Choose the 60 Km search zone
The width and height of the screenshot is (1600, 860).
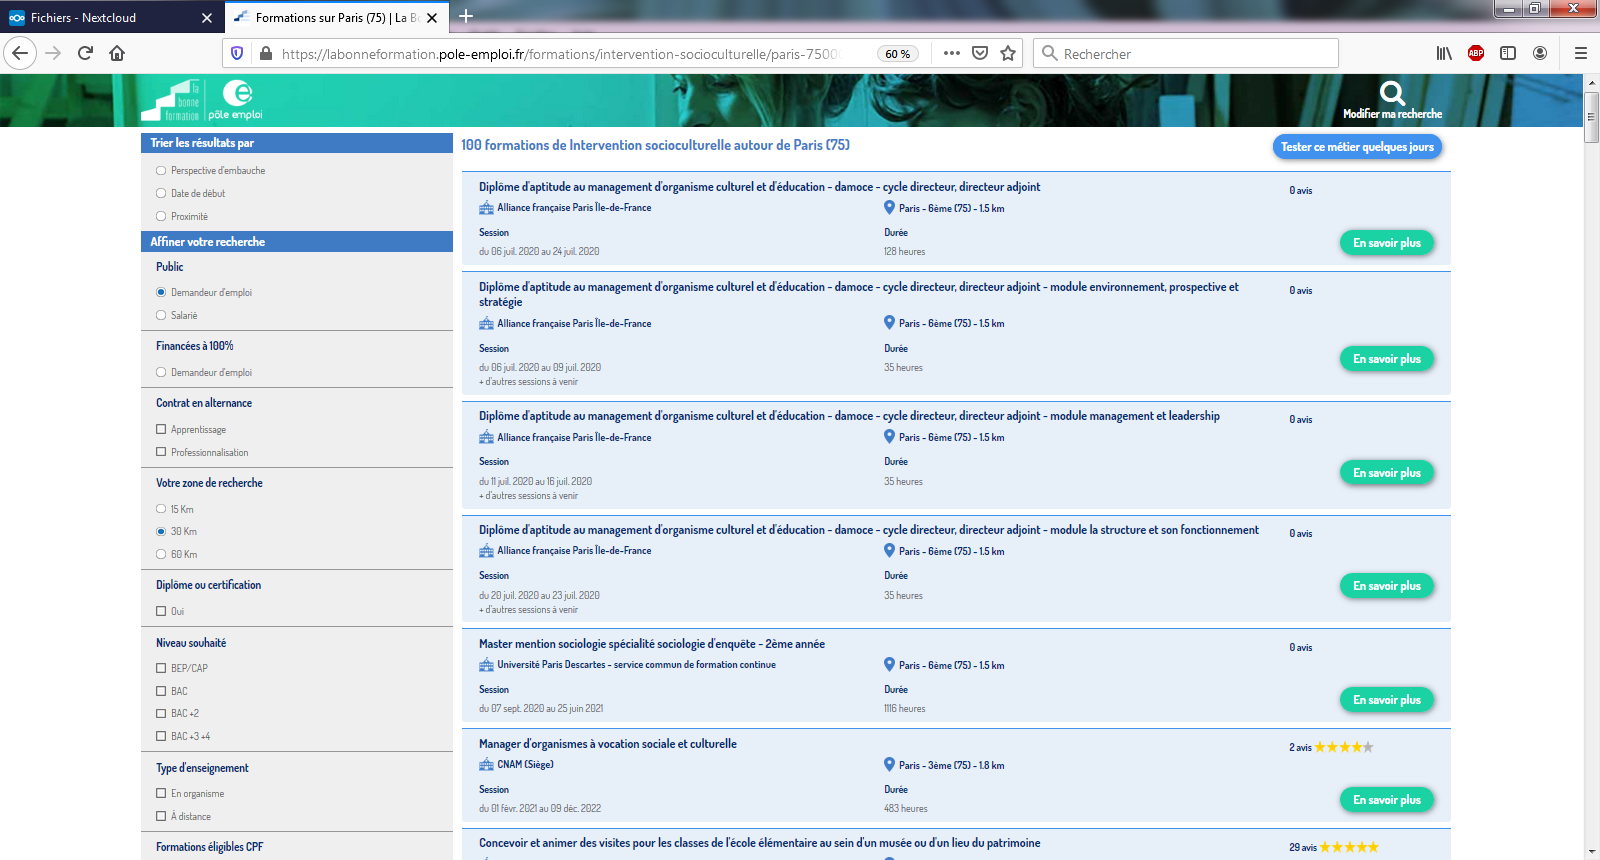point(161,554)
